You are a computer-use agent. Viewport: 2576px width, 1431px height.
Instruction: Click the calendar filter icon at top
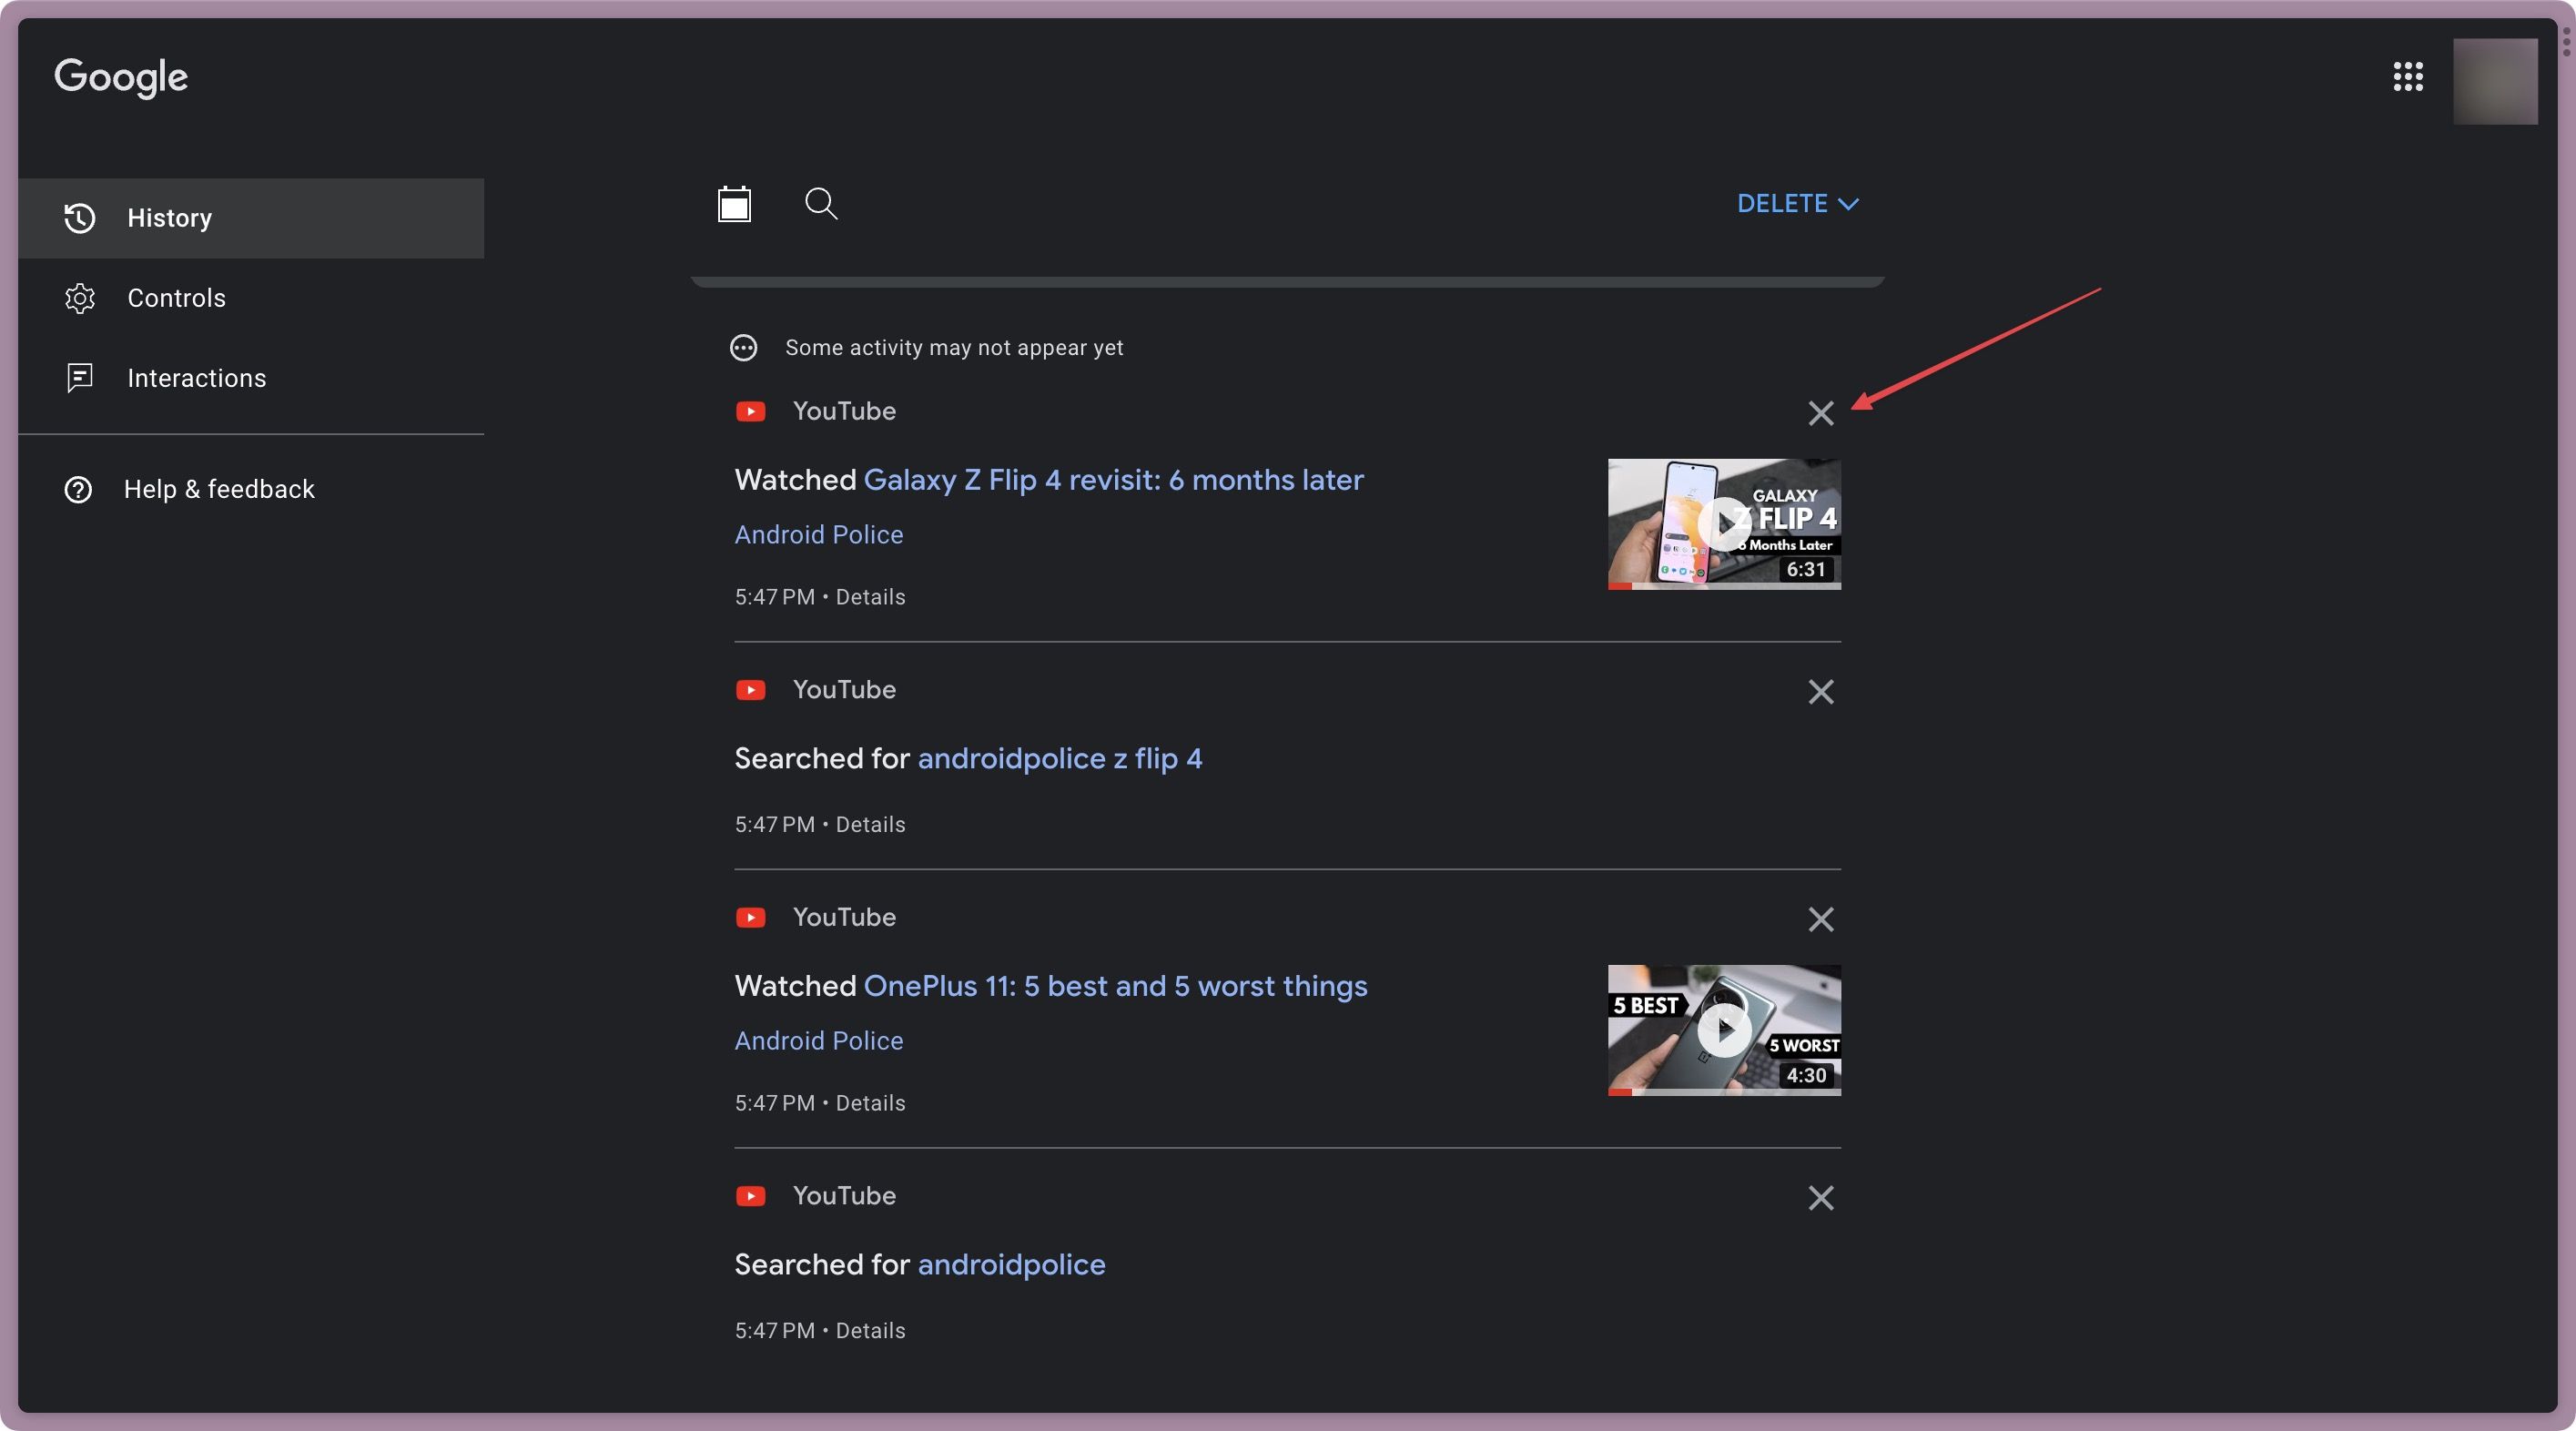(x=735, y=203)
